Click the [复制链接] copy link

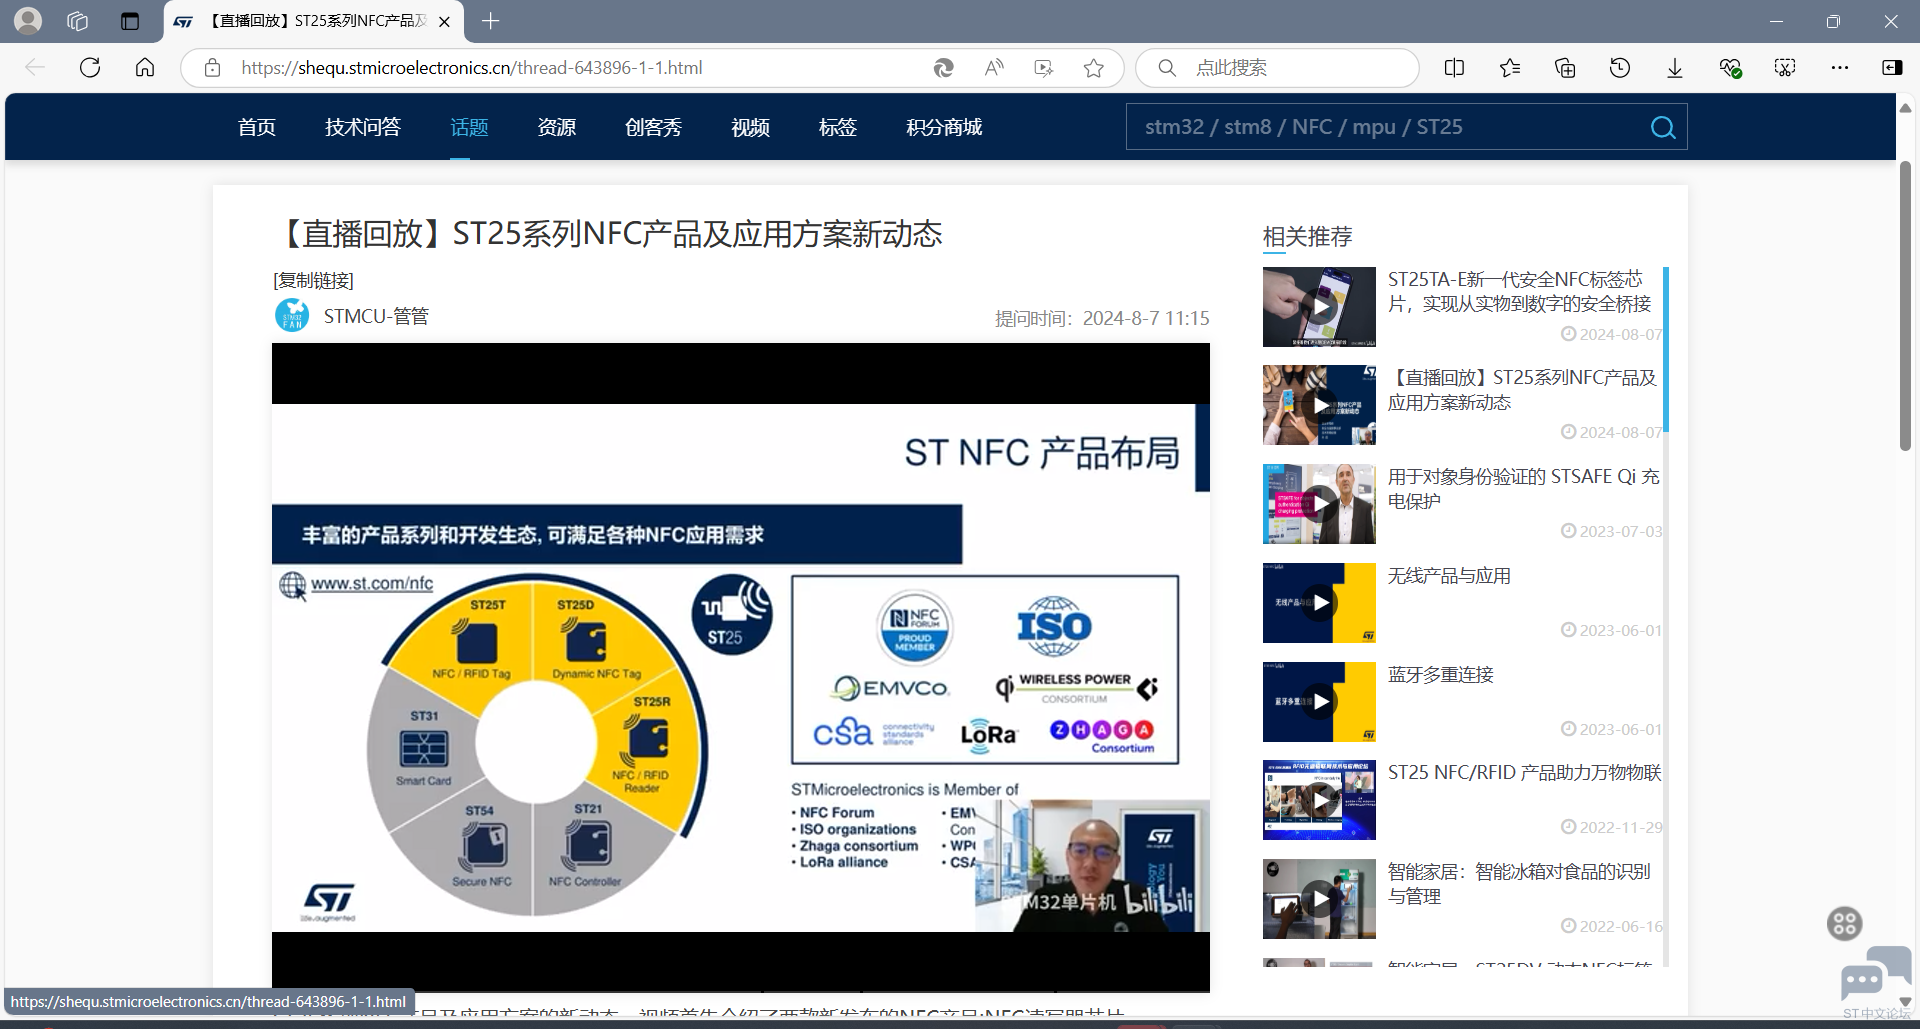click(x=314, y=280)
